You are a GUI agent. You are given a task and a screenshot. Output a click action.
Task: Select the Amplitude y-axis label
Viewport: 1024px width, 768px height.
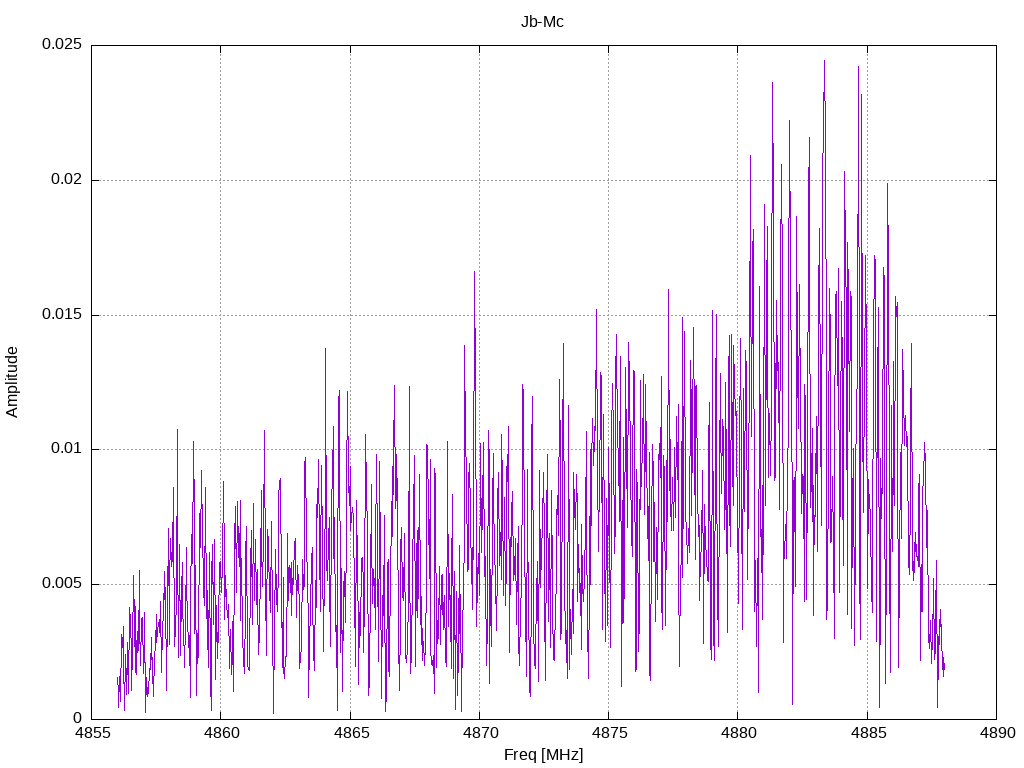click(x=12, y=382)
